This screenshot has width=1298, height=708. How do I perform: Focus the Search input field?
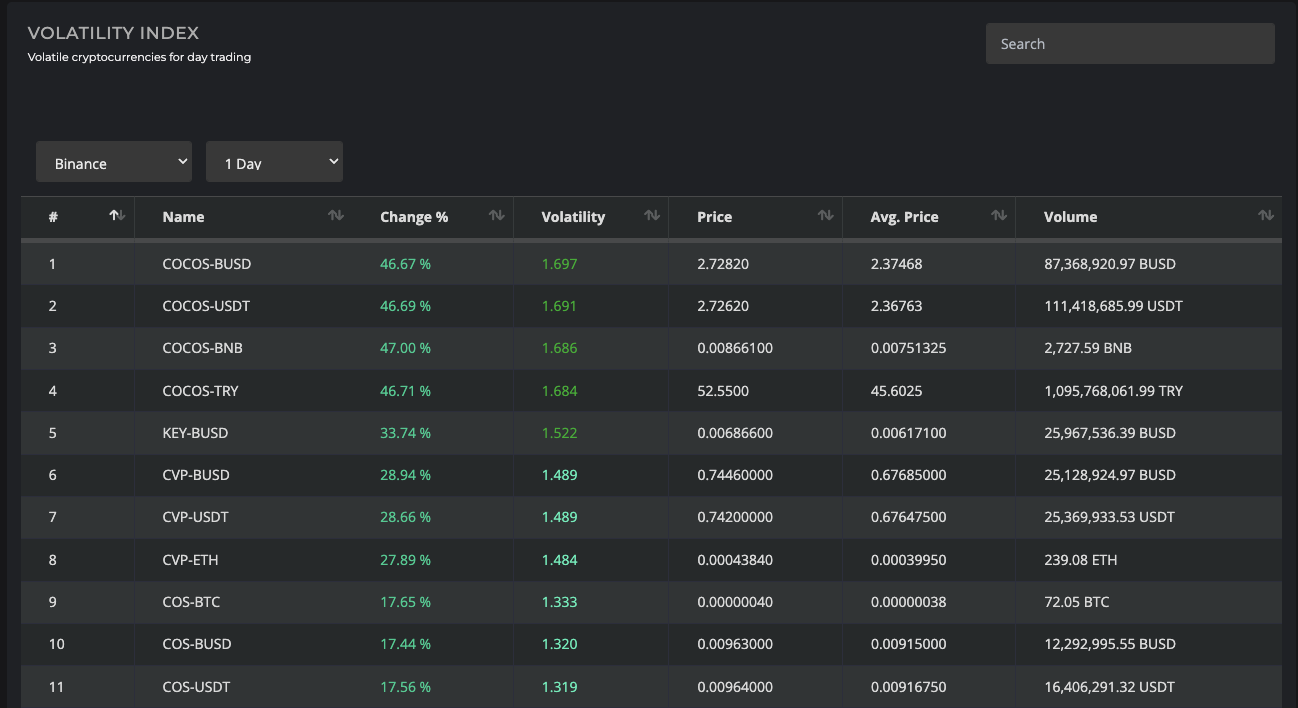point(1130,44)
